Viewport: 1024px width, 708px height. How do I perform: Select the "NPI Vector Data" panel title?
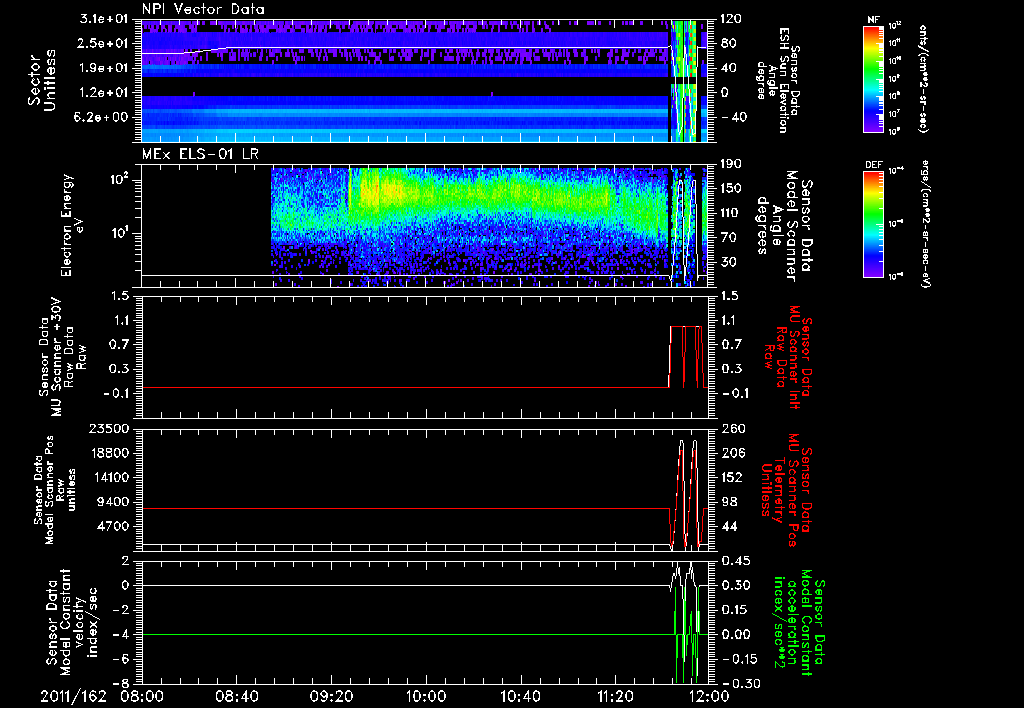(204, 9)
